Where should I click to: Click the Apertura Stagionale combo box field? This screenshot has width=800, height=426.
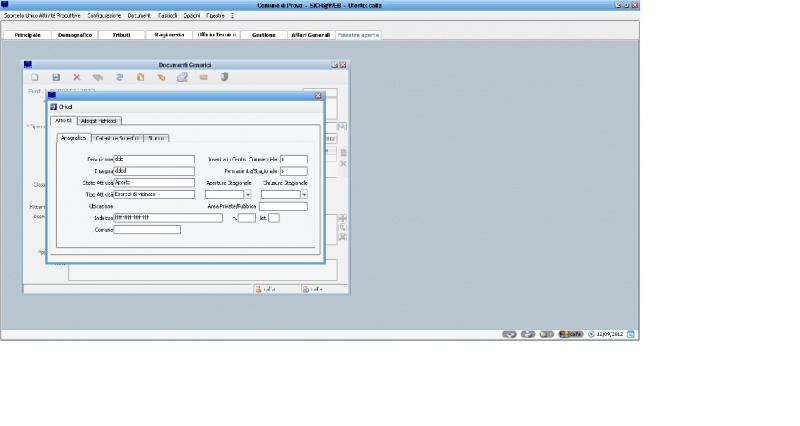[224, 194]
